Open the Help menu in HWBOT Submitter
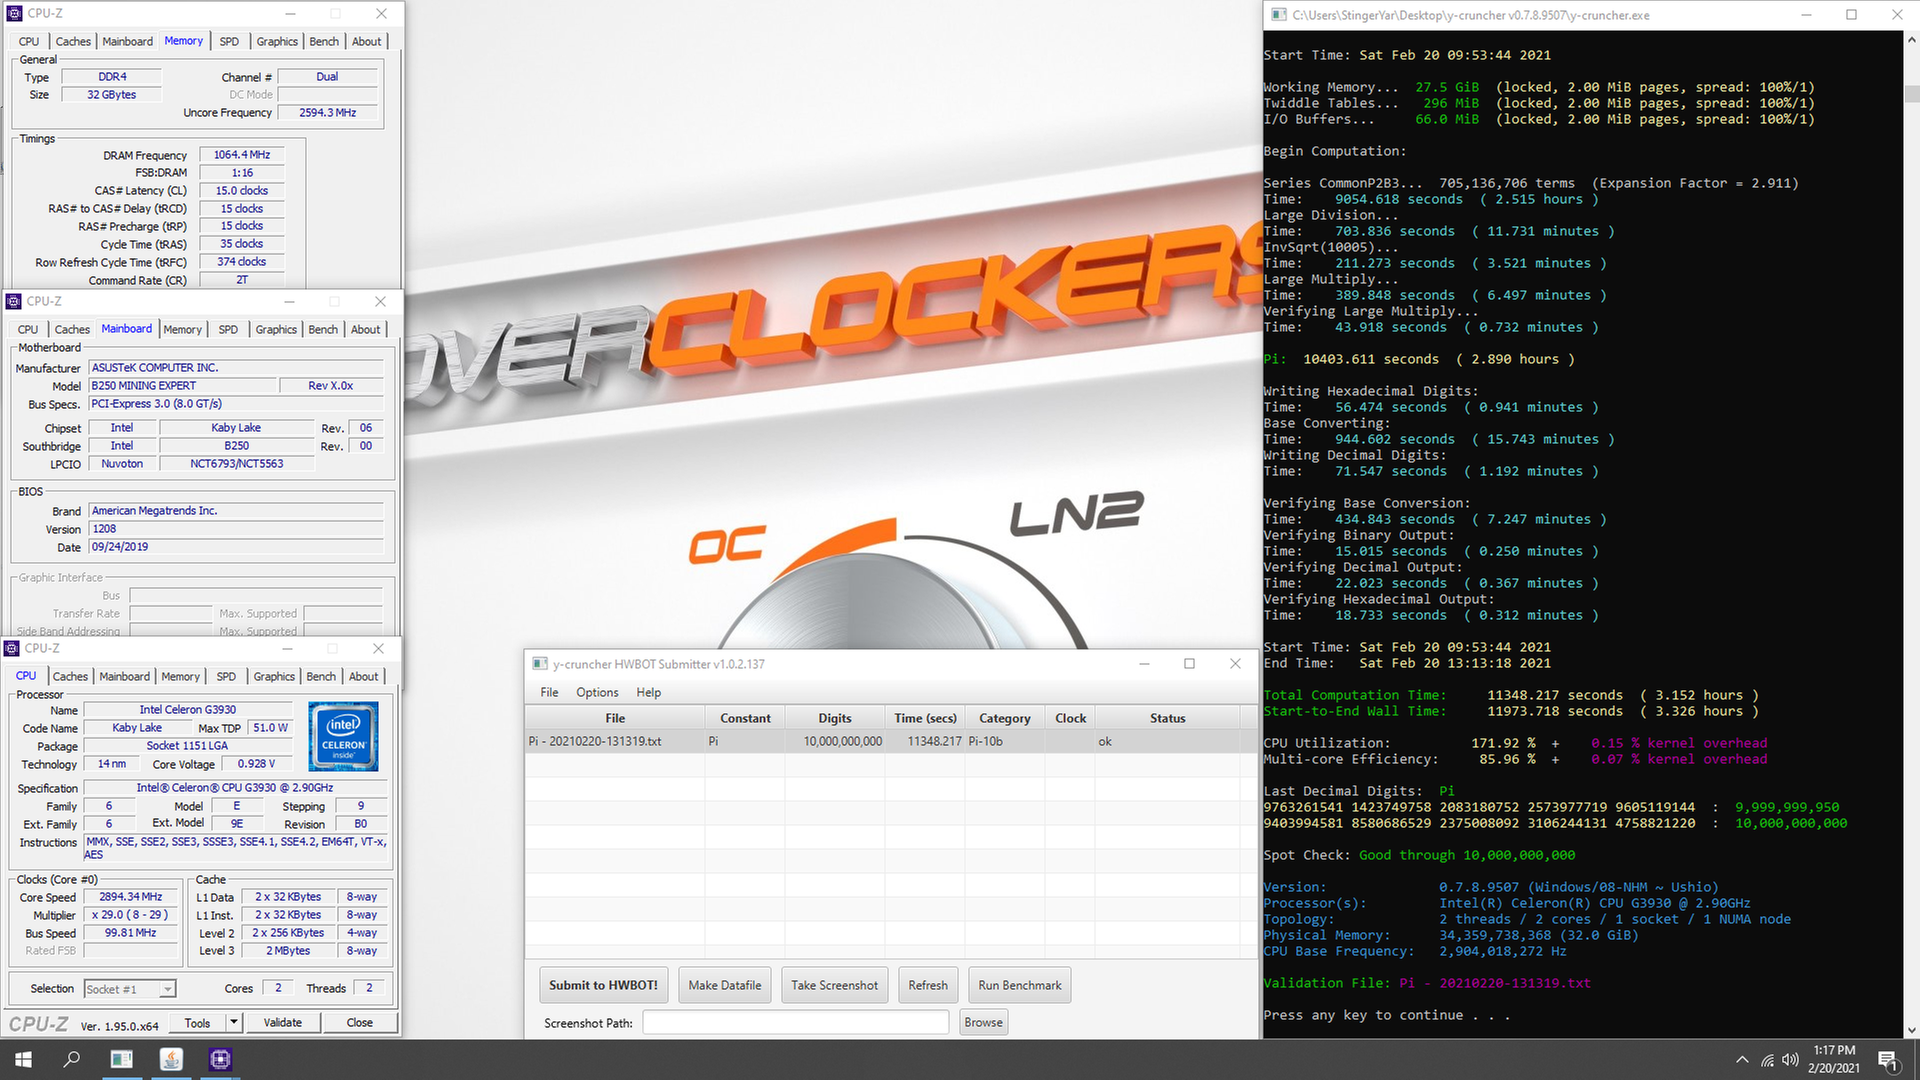1920x1080 pixels. click(648, 692)
